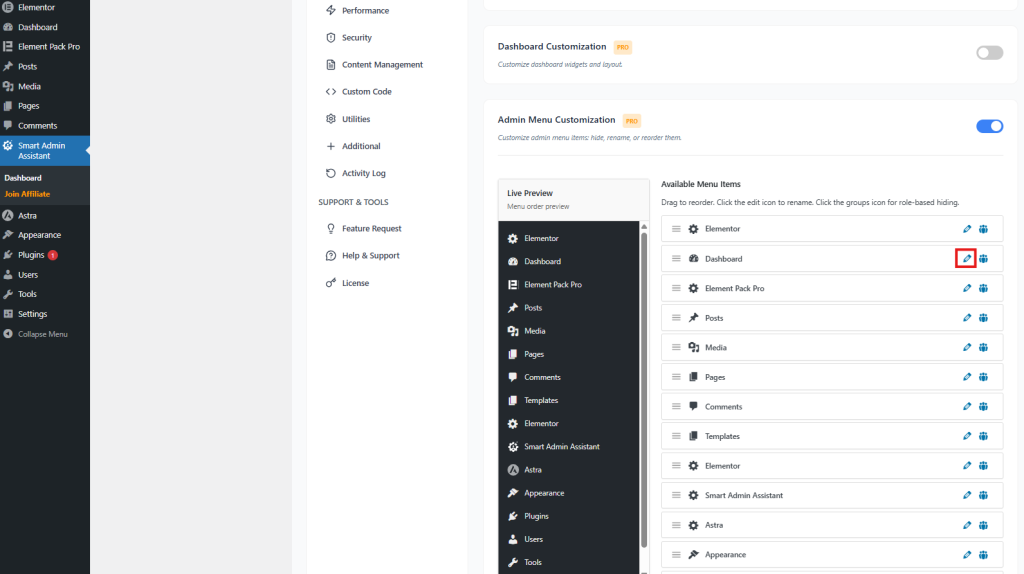Open Performance settings section

(357, 10)
